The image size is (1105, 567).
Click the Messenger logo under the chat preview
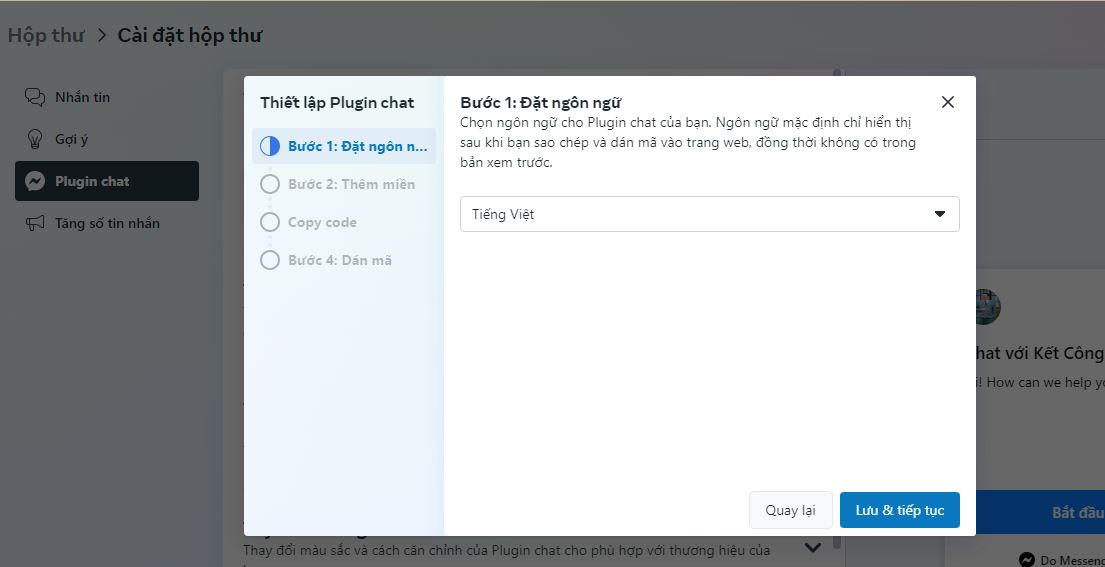coord(1026,559)
